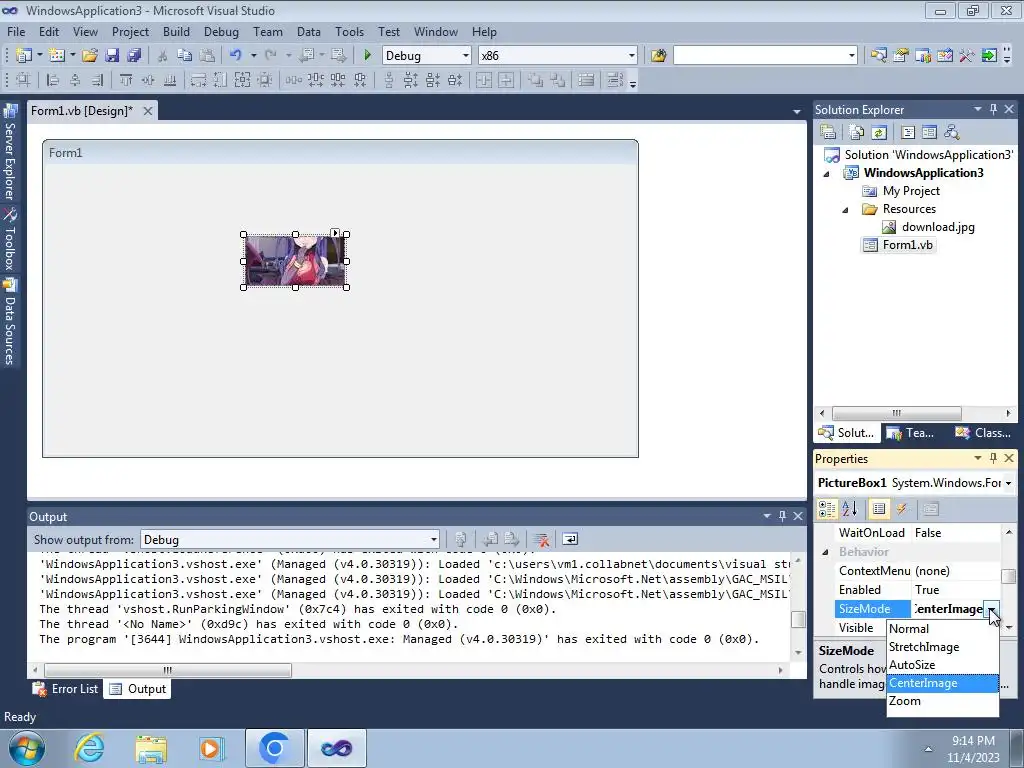Screen dimensions: 1024x768
Task: Open Internet Explorer from the taskbar
Action: (89, 748)
